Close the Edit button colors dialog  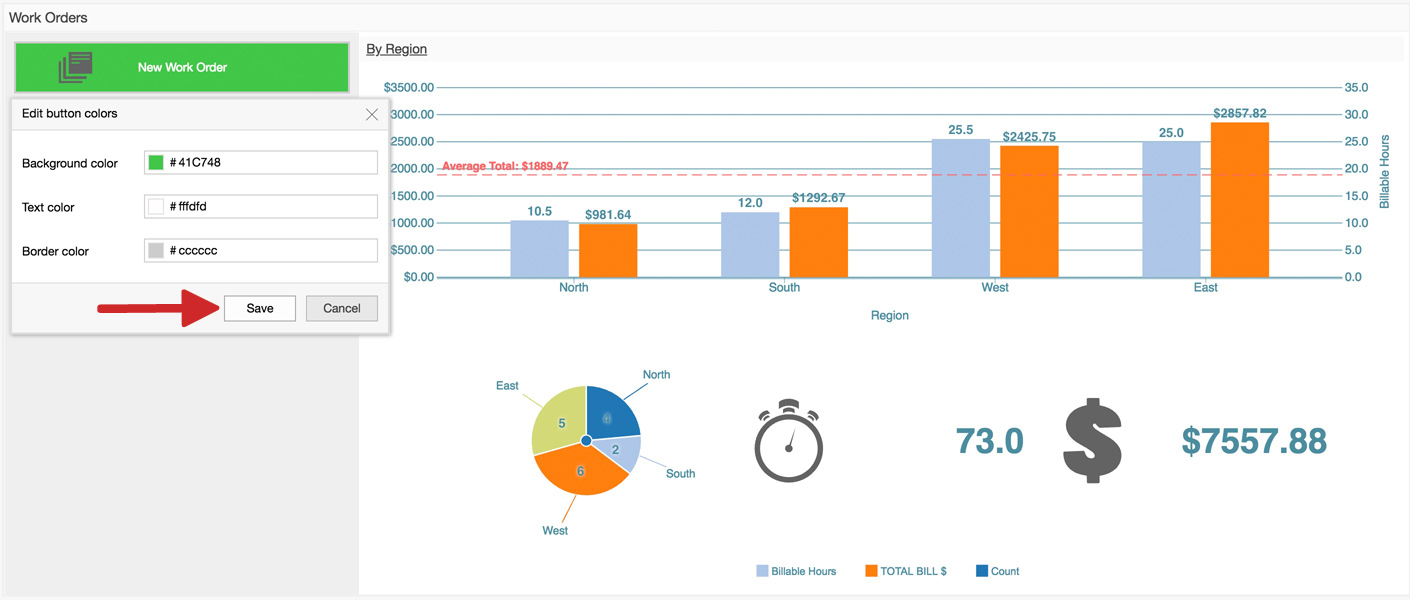[x=372, y=114]
